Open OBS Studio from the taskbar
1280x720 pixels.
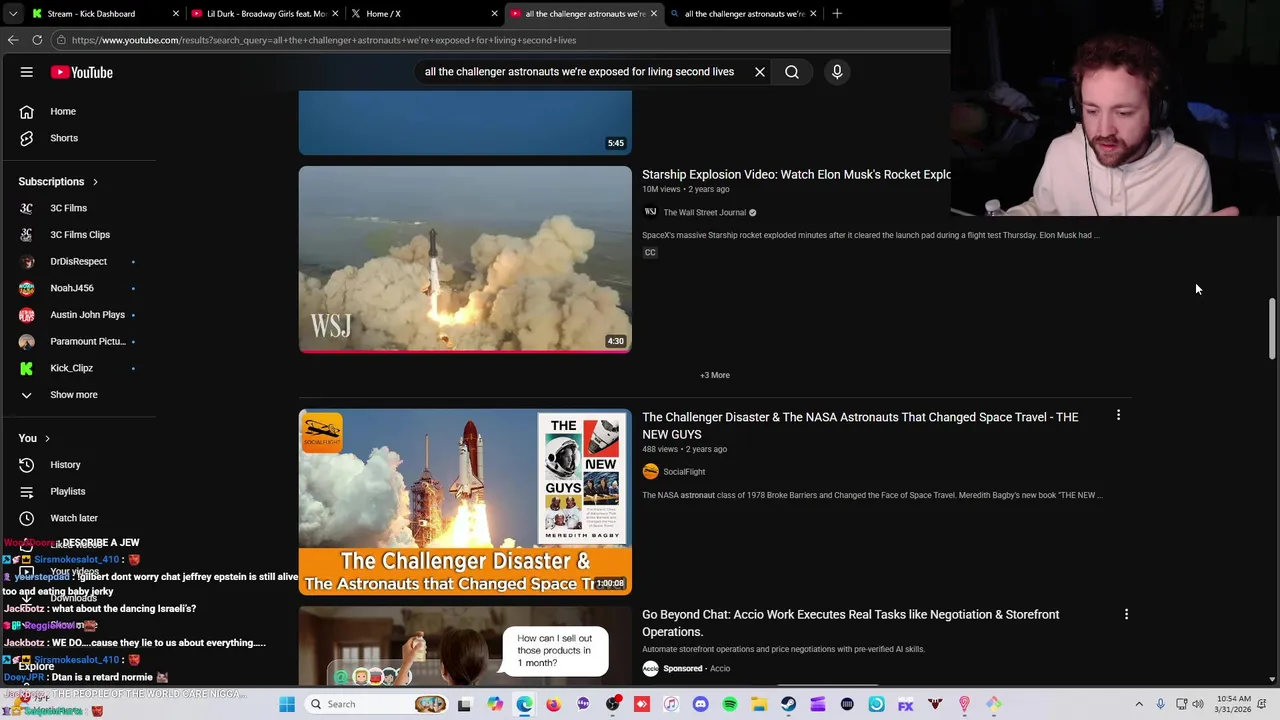pos(613,704)
